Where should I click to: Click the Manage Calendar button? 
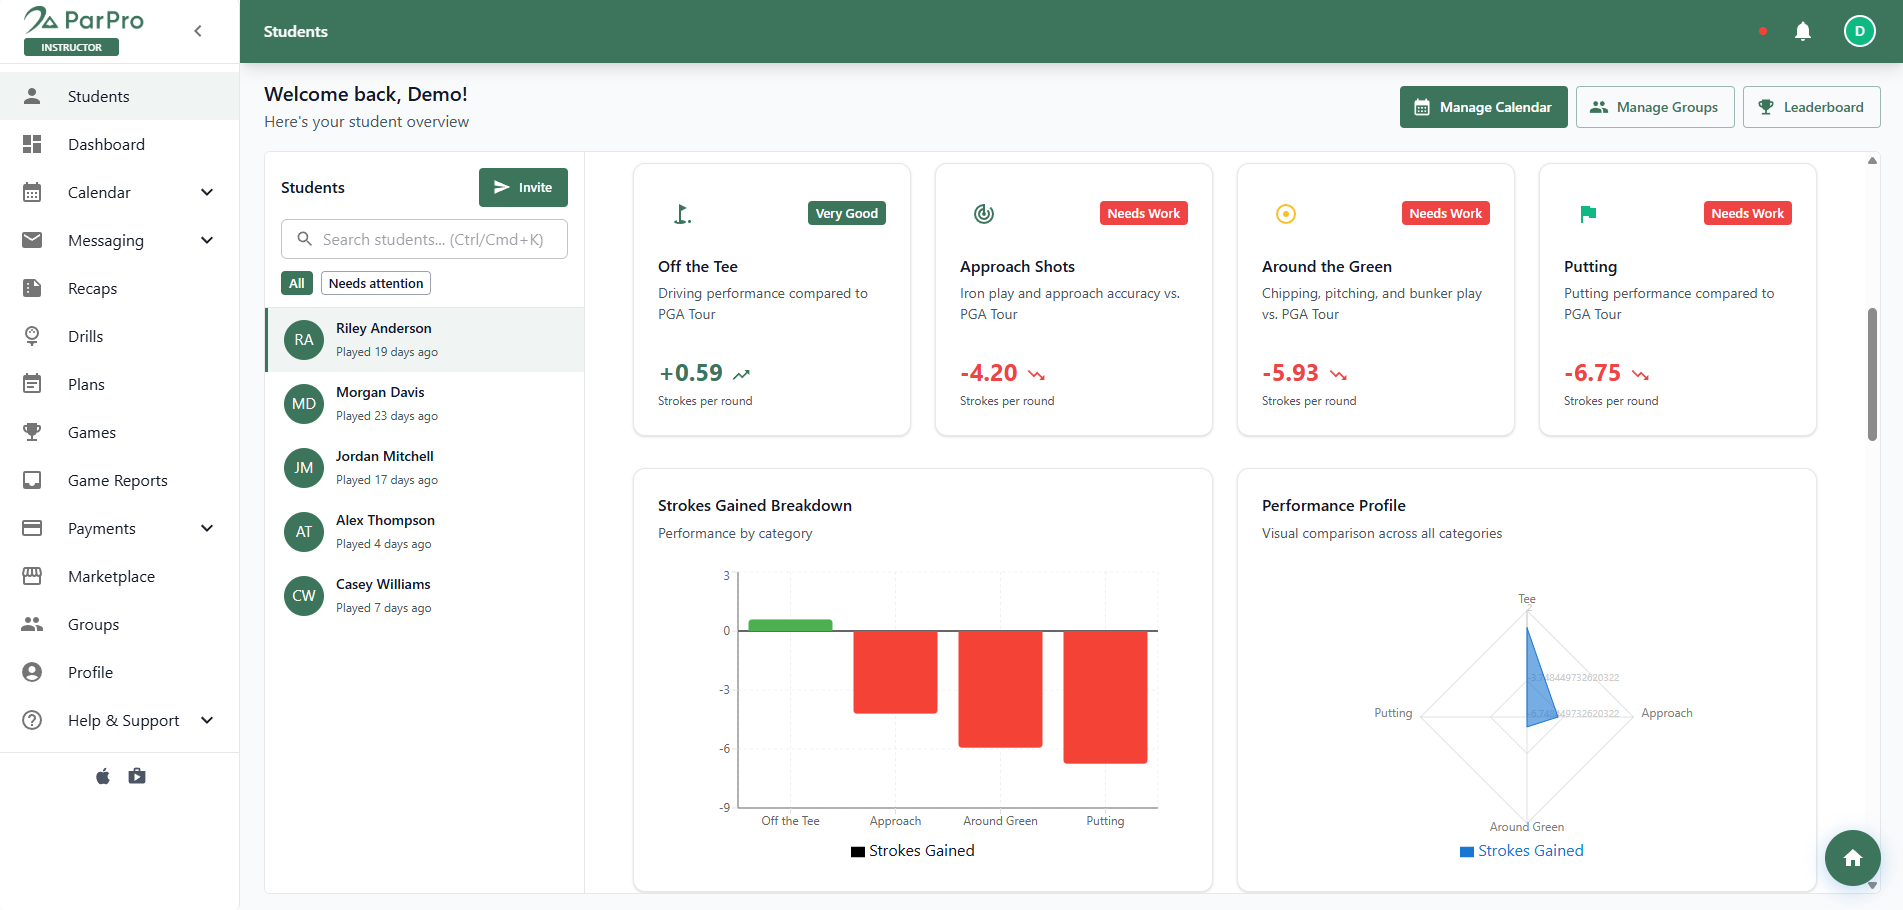pyautogui.click(x=1484, y=107)
